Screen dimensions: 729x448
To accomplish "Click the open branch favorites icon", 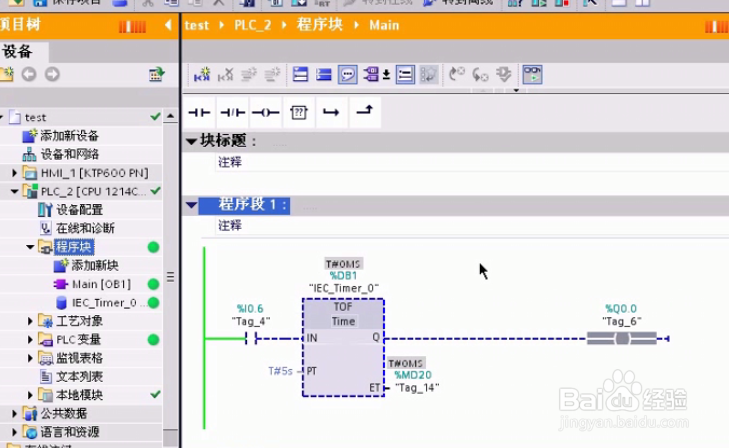I will point(331,112).
